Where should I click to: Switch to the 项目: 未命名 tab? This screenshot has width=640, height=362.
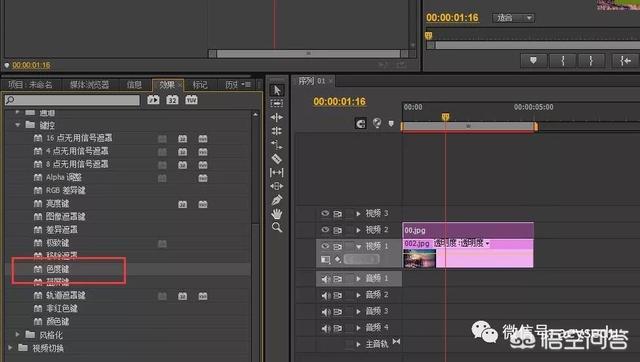pos(30,84)
